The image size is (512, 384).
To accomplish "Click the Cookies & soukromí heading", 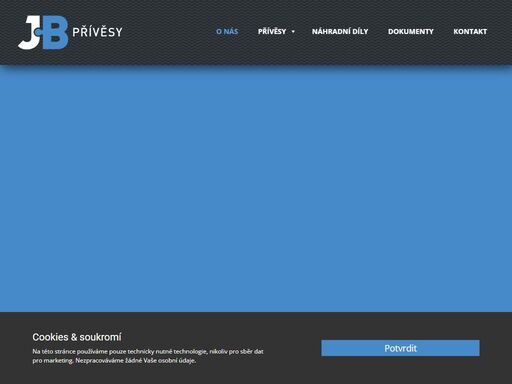I will point(77,337).
